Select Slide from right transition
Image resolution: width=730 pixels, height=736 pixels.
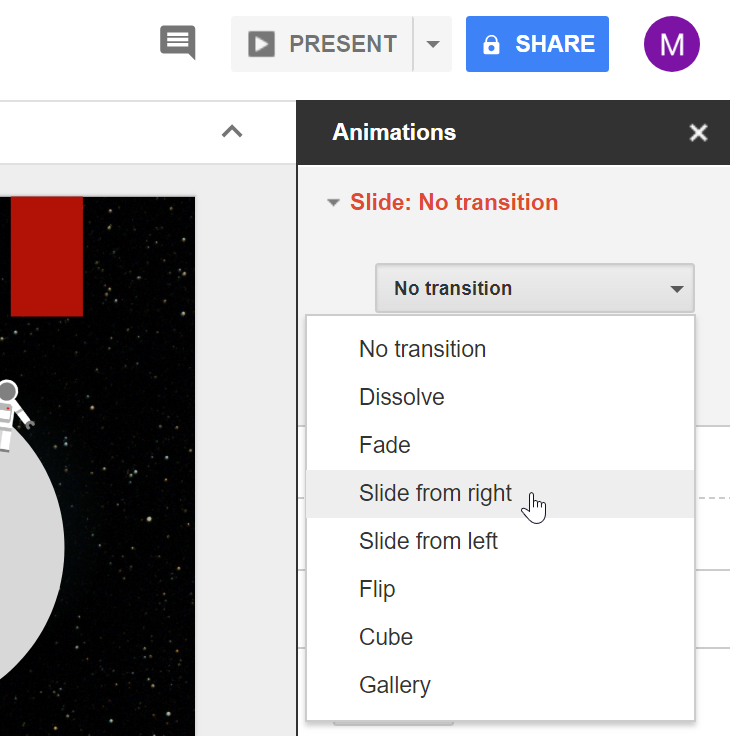click(500, 493)
